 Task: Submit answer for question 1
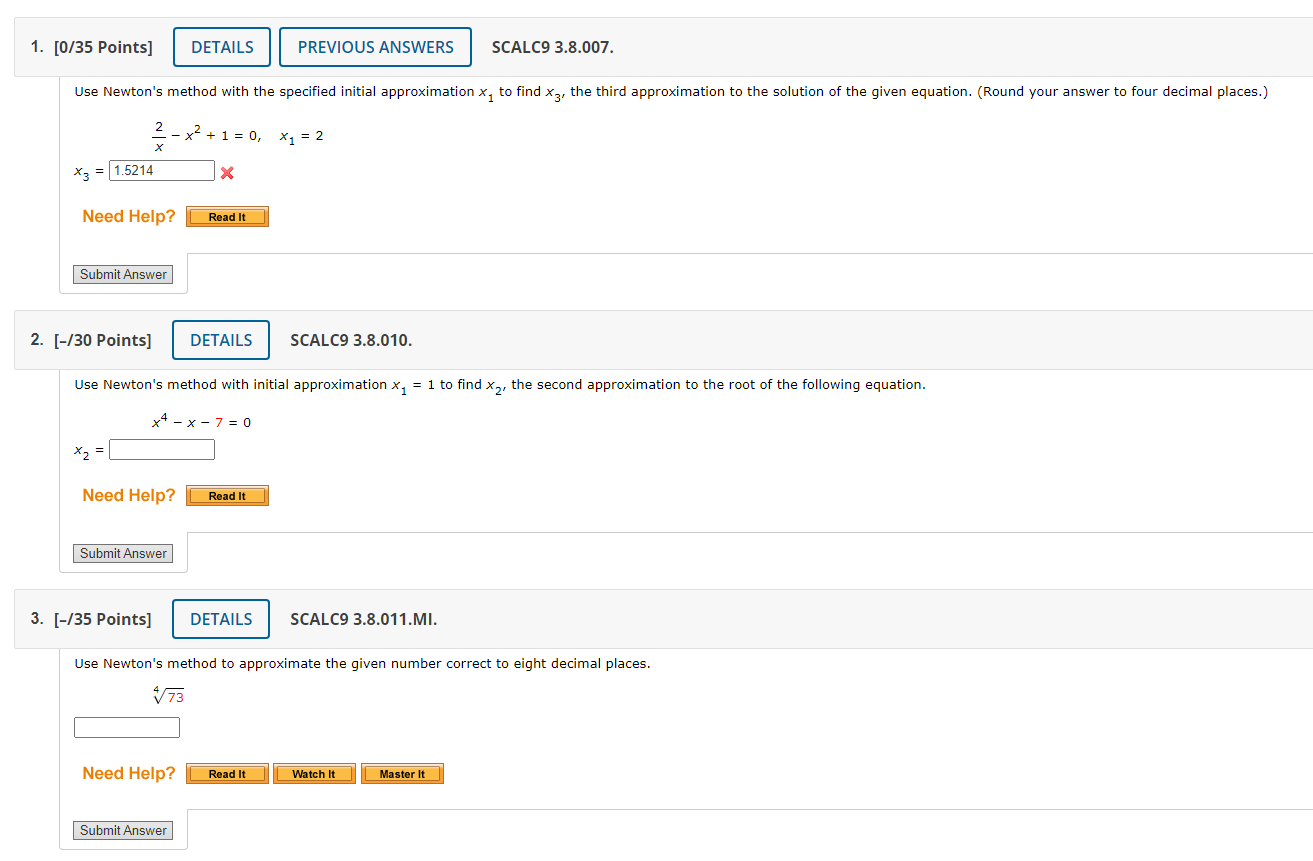(x=122, y=274)
